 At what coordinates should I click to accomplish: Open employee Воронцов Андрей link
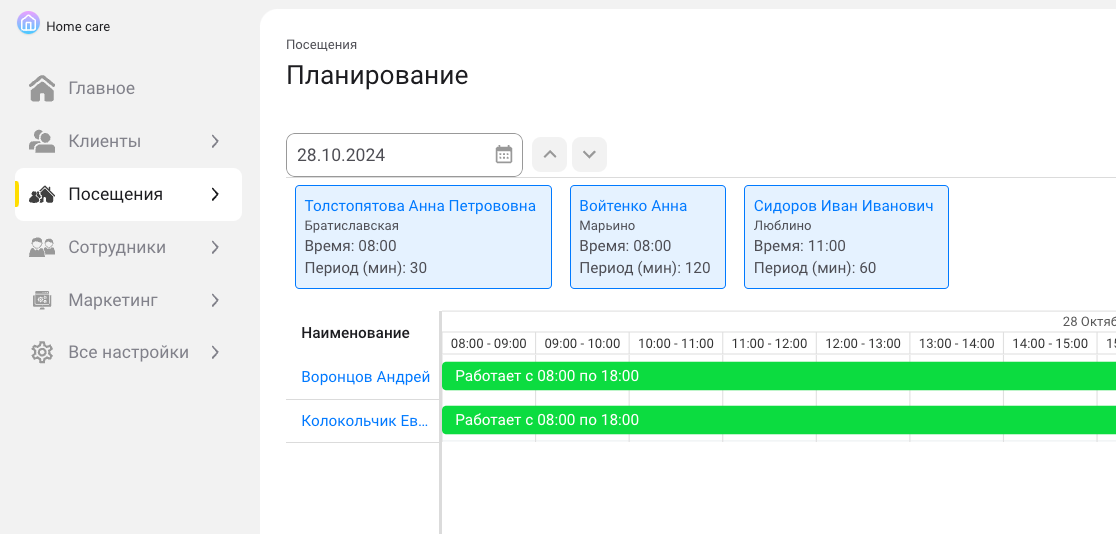tap(365, 377)
